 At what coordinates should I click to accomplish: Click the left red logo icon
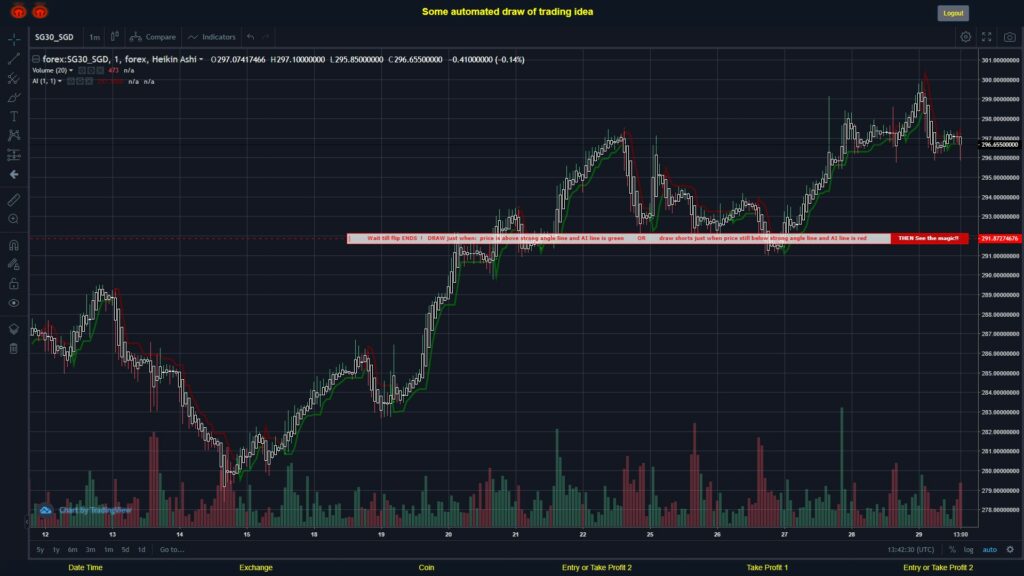coord(18,11)
